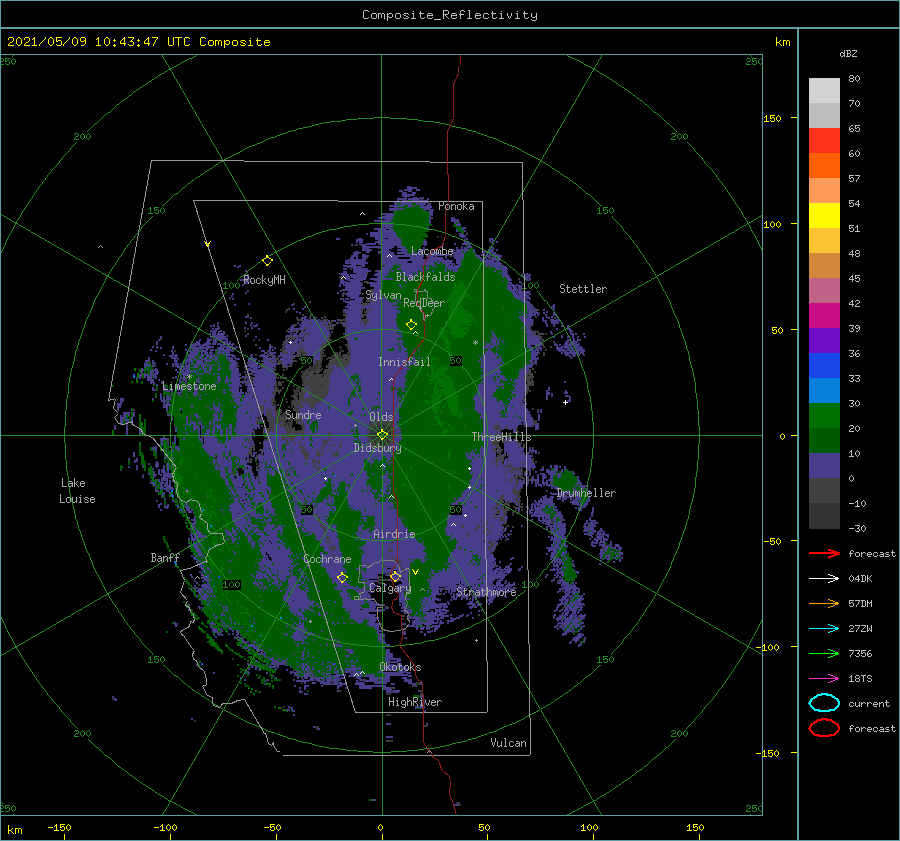This screenshot has height=841, width=900.
Task: Click the yellow radar center diamond at Olds
Action: pos(382,435)
